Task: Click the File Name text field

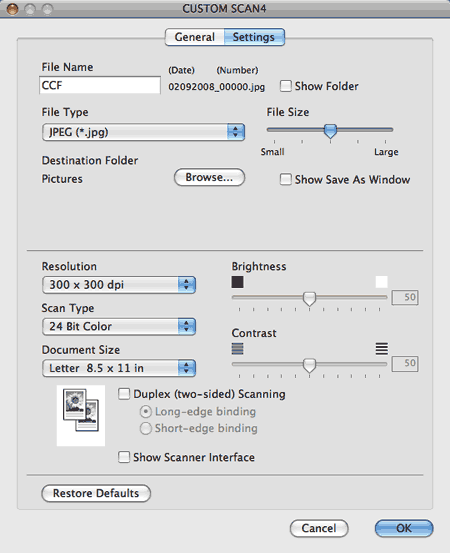Action: [100, 85]
